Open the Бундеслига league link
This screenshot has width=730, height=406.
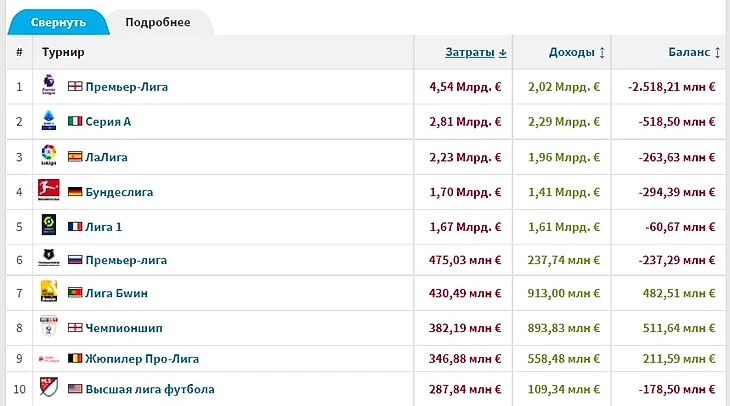pyautogui.click(x=119, y=192)
